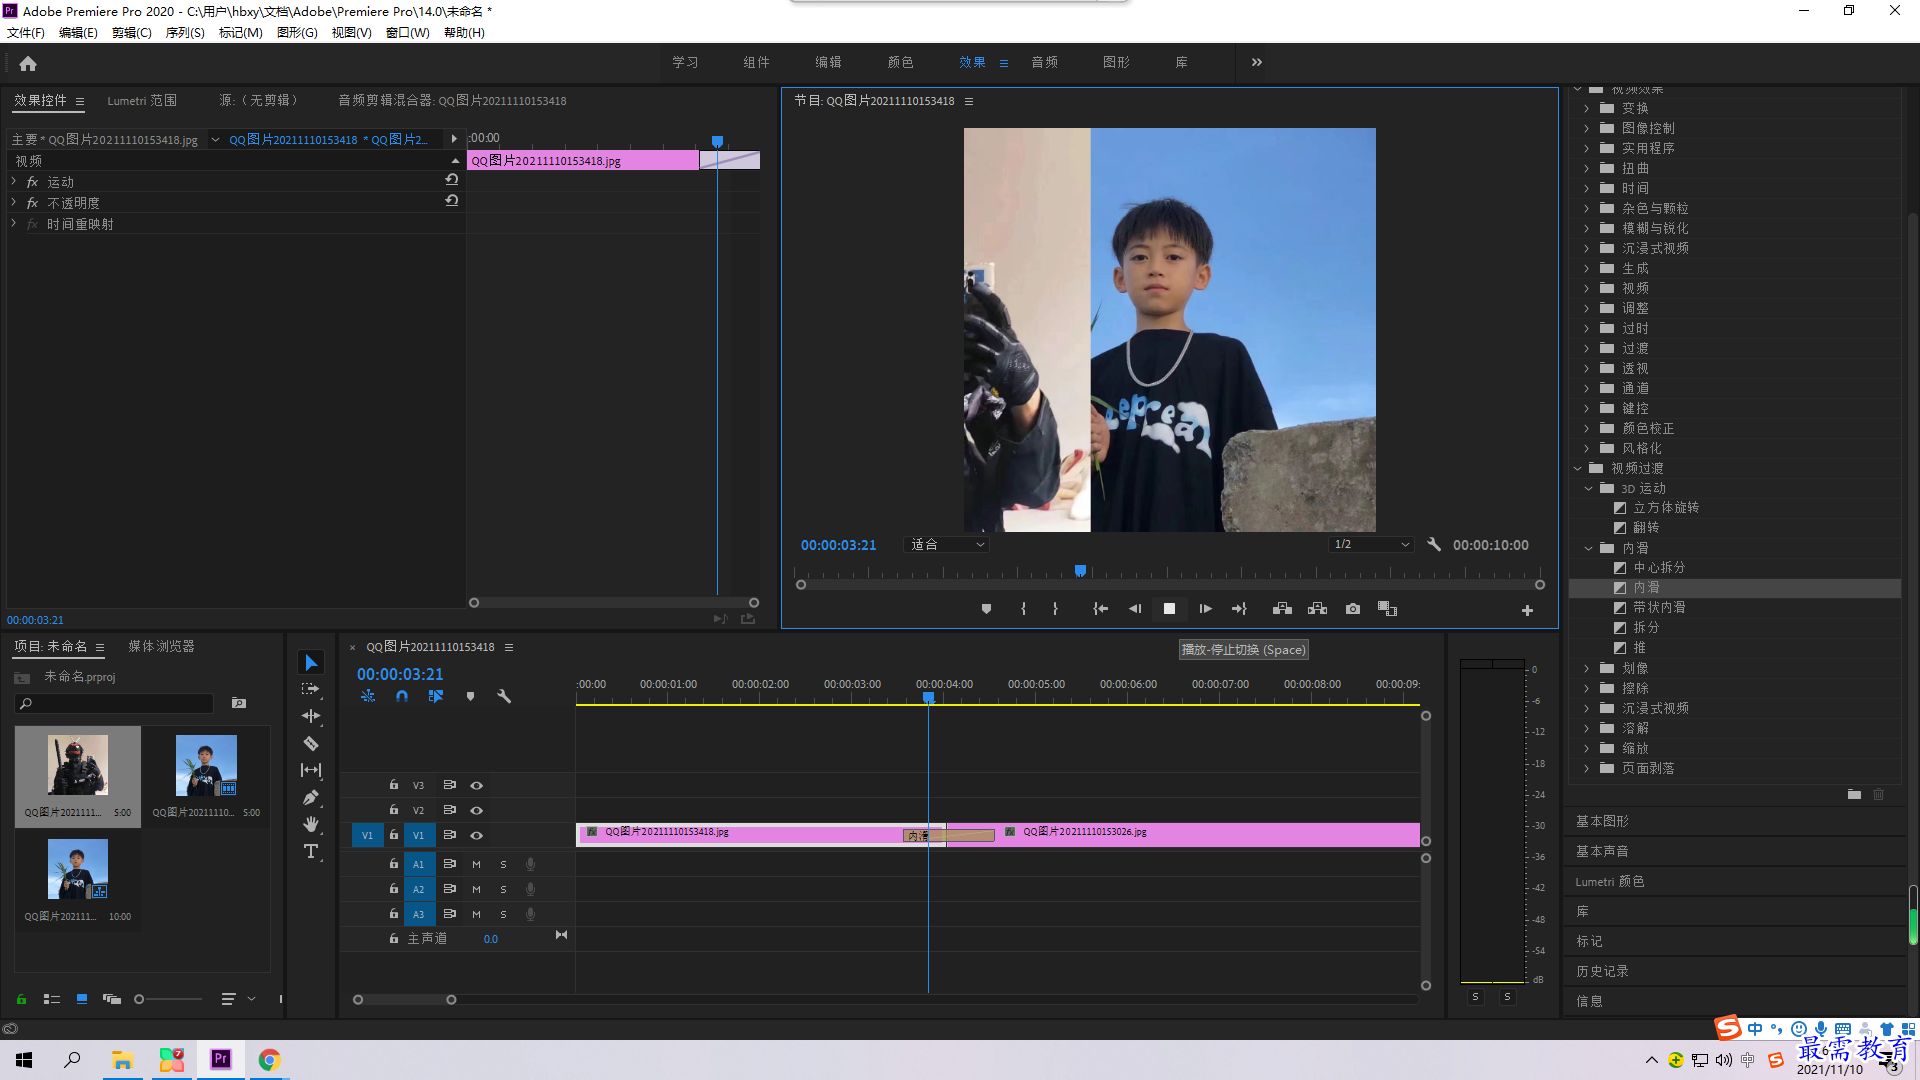Stop playback in Program monitor

click(x=1169, y=609)
